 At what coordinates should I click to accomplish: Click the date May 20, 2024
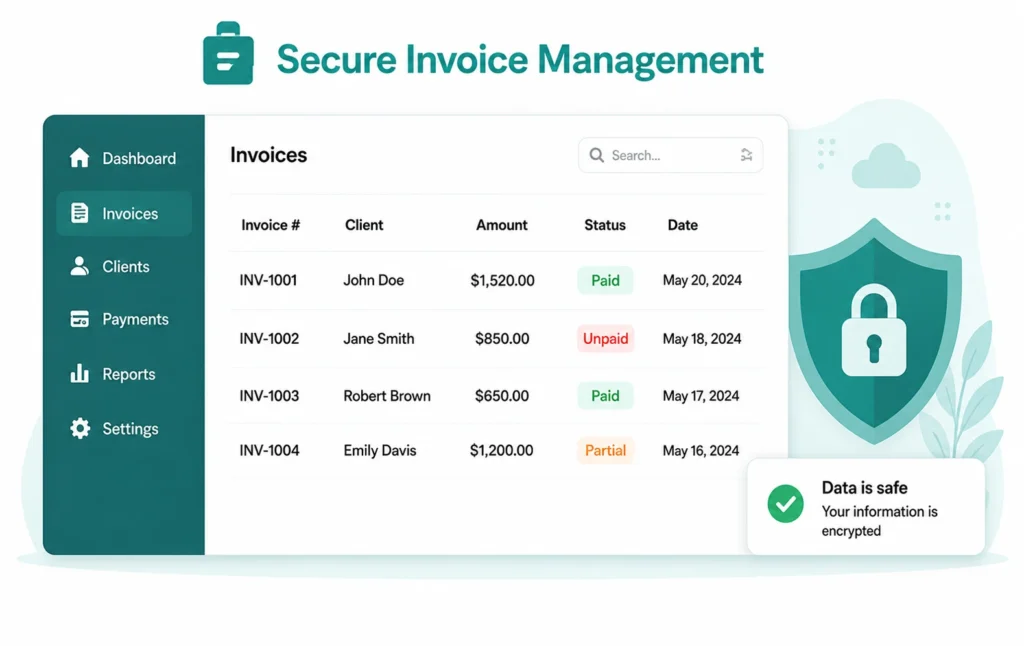point(702,280)
